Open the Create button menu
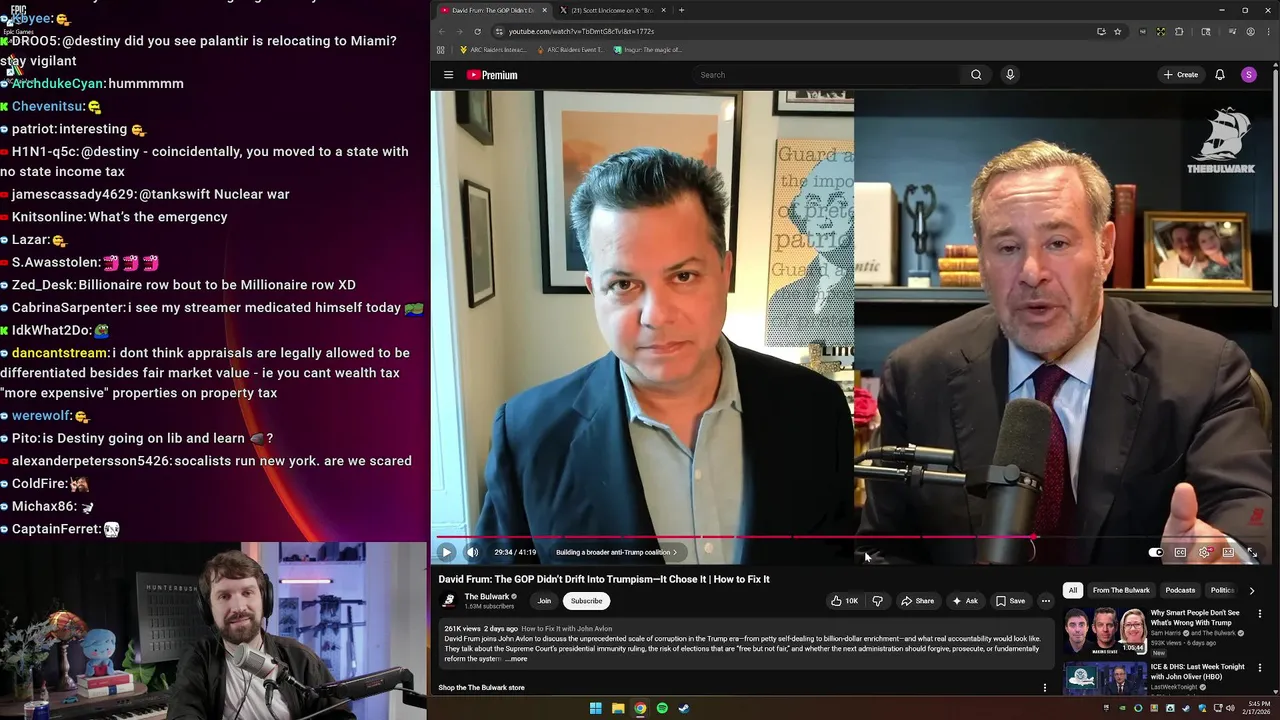 point(1180,75)
